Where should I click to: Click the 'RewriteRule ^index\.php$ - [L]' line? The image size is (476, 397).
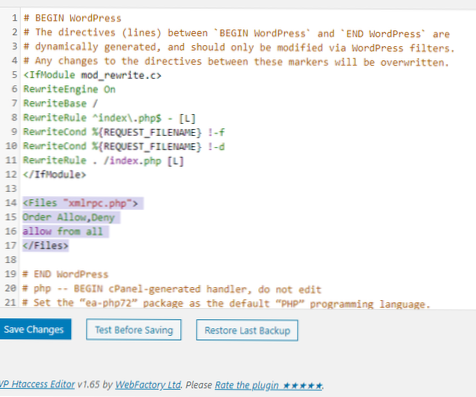[109, 118]
